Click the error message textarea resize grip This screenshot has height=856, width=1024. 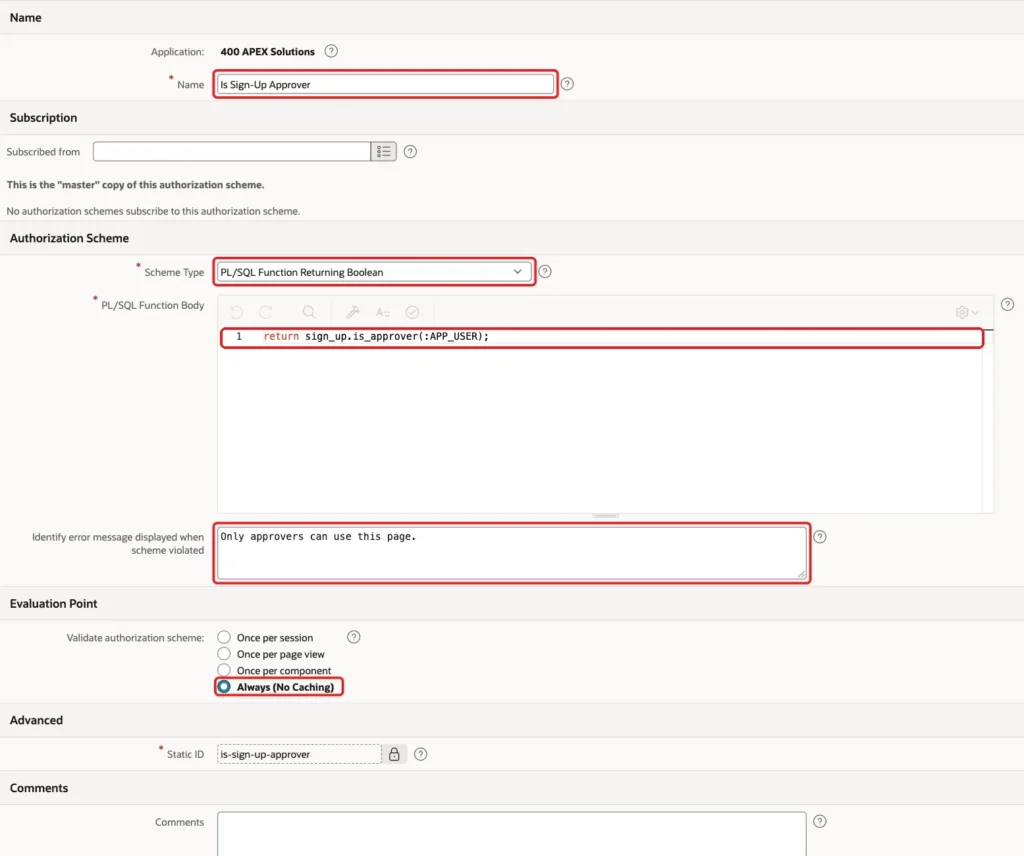[x=801, y=574]
